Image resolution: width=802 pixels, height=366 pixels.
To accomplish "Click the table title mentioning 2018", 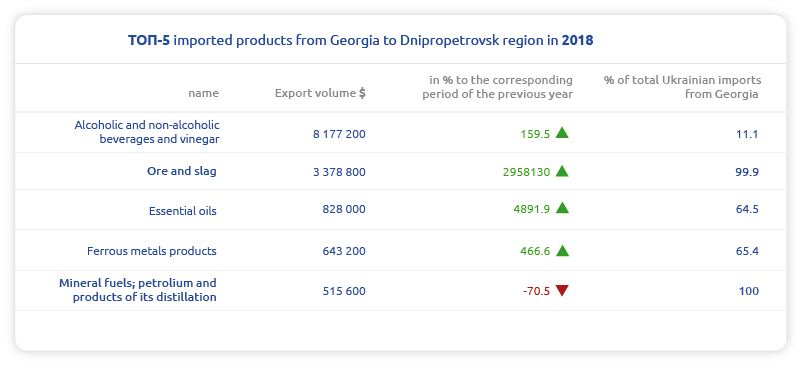I will 360,40.
